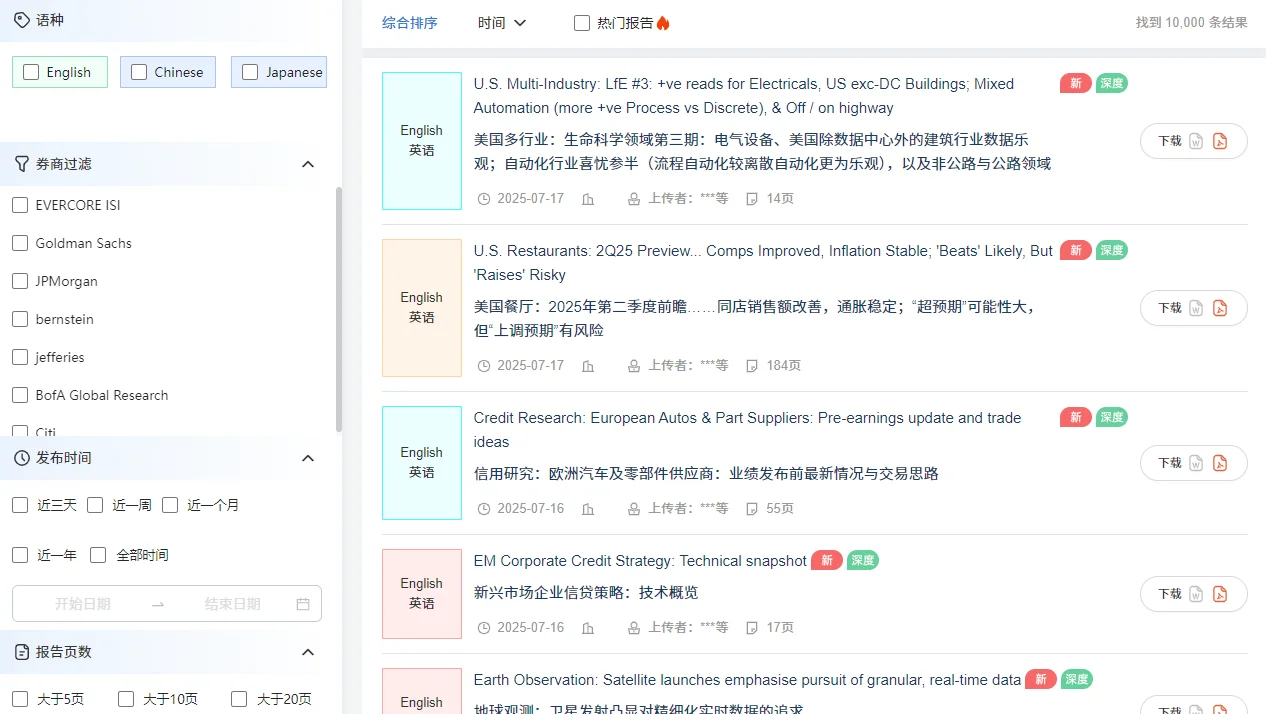This screenshot has width=1266, height=714.
Task: Click the fire icon next to 热门报告
Action: pos(663,22)
